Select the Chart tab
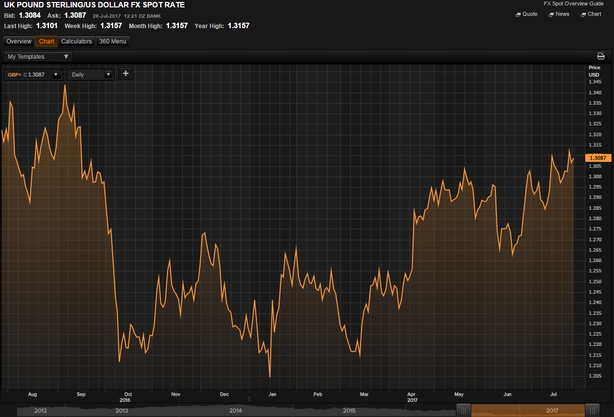Viewport: 614px width, 417px height. (46, 42)
